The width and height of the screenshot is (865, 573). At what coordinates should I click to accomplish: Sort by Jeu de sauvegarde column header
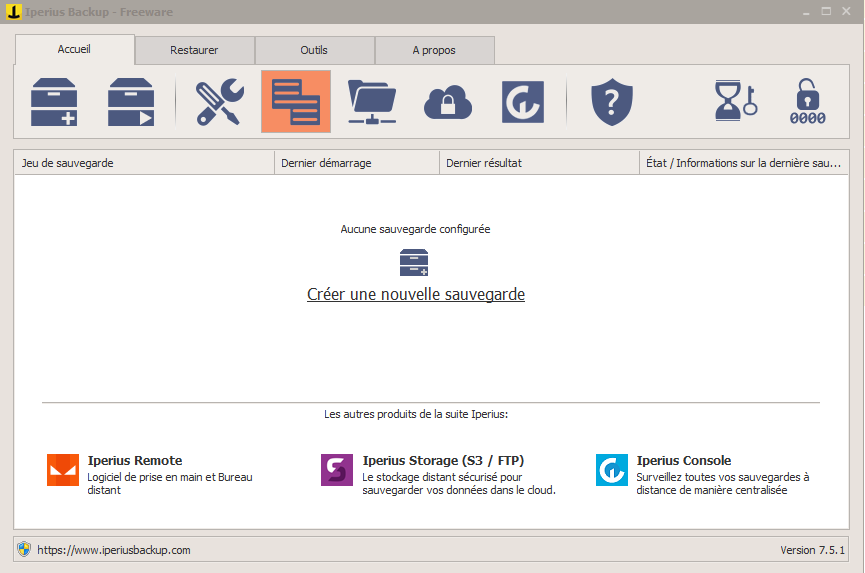(145, 163)
